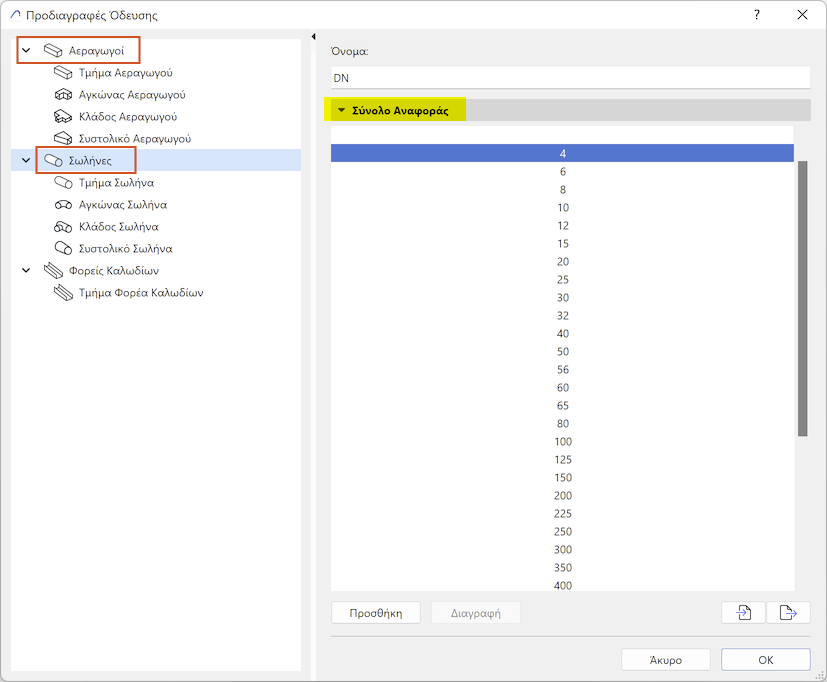Select value 100 in the list

click(x=562, y=441)
